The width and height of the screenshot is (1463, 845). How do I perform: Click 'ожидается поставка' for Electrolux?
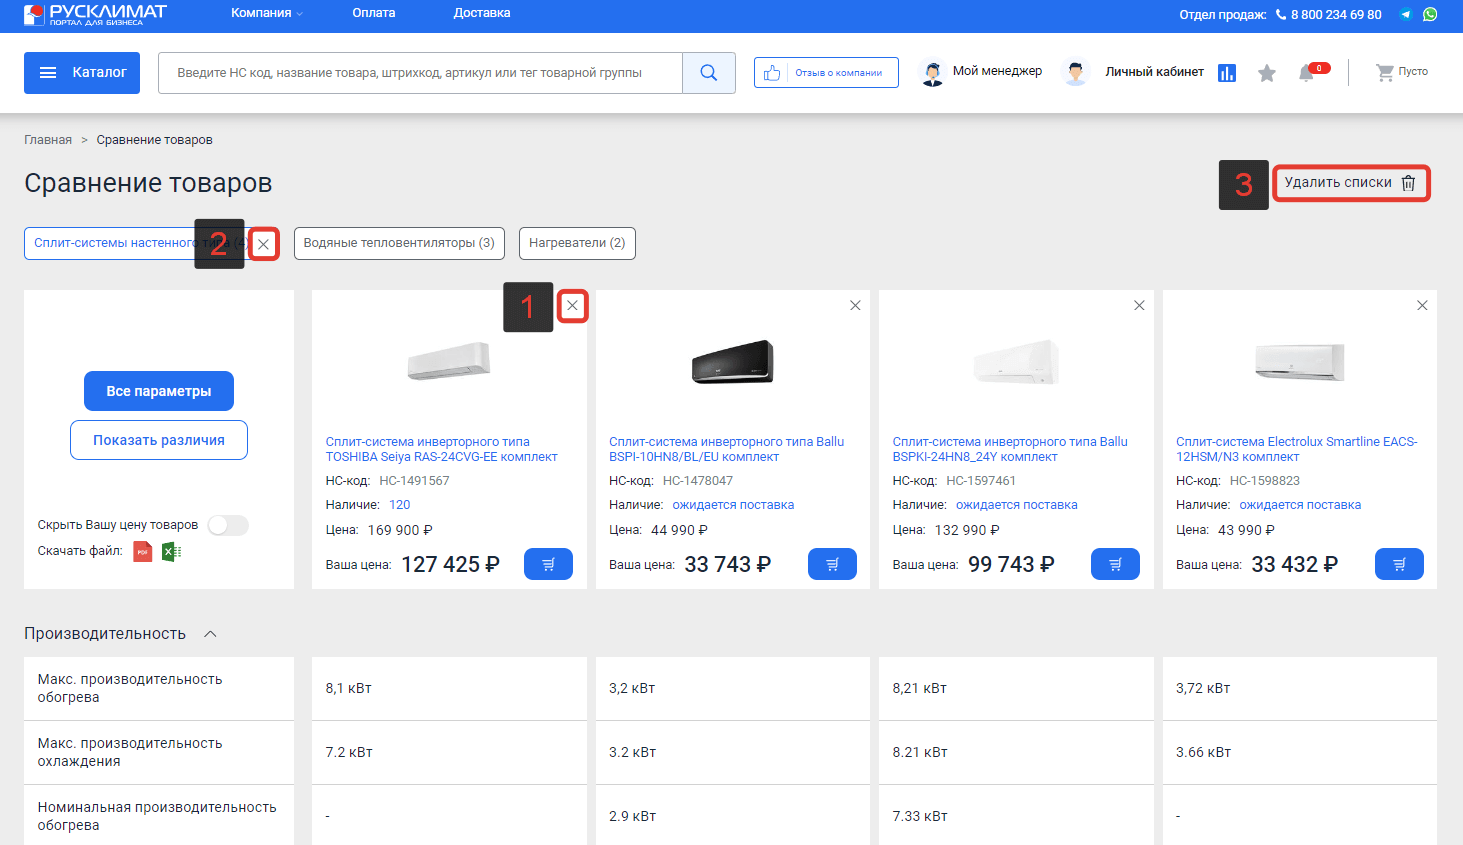[x=1300, y=505]
